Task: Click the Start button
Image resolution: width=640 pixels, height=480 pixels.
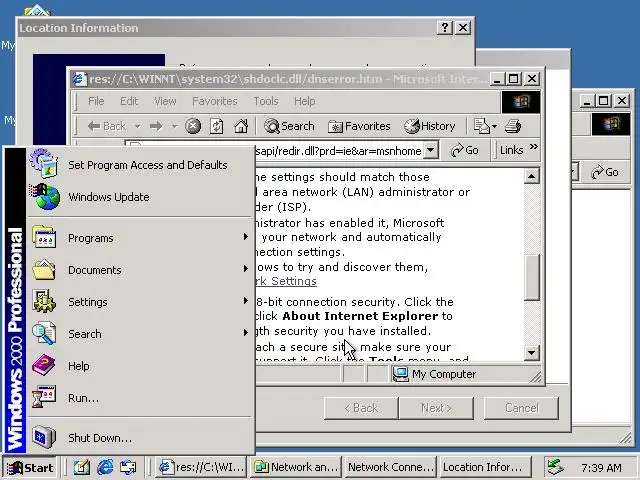Action: [x=31, y=467]
